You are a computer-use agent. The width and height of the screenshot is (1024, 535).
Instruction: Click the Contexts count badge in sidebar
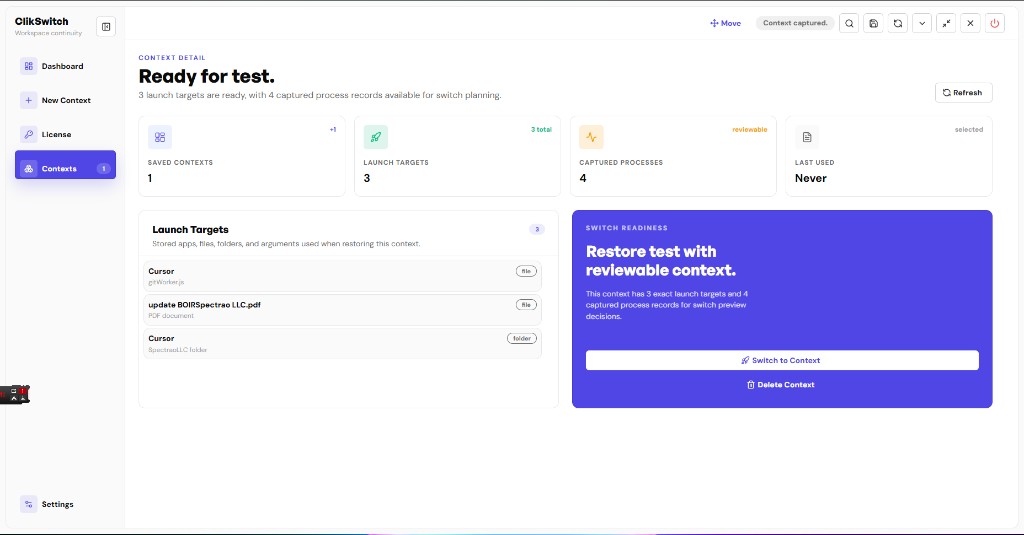click(x=103, y=169)
